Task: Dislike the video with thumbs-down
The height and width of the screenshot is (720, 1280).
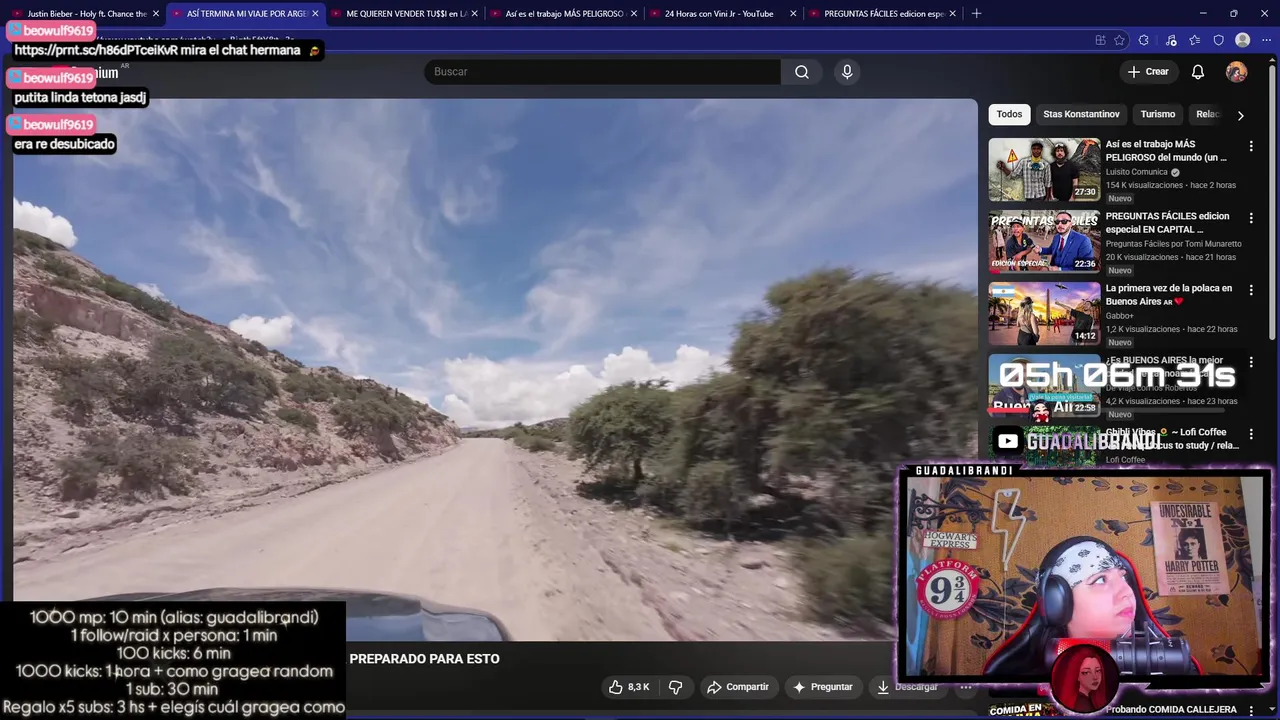Action: [x=676, y=687]
